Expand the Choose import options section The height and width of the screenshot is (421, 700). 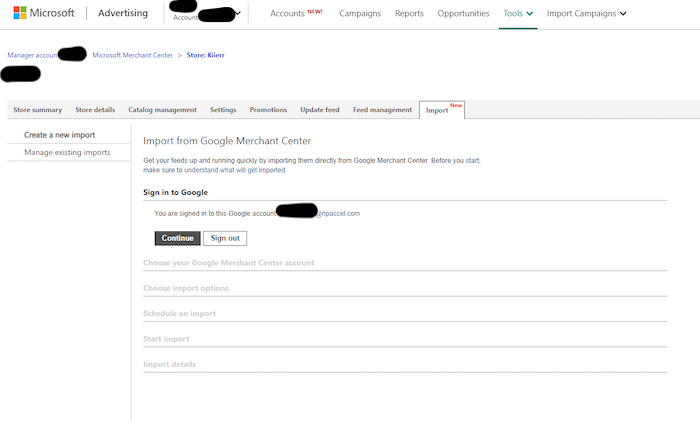(186, 288)
